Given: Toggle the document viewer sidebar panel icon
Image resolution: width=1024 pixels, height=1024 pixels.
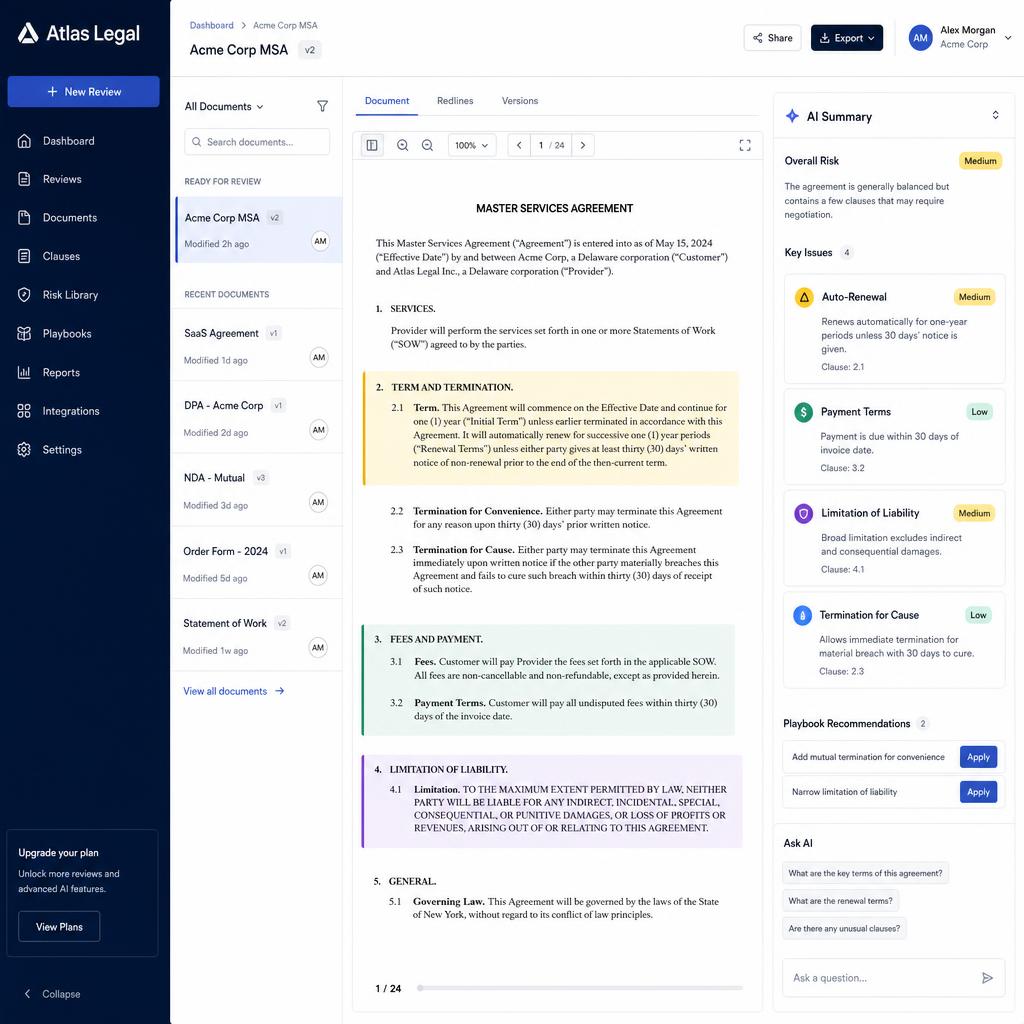Looking at the screenshot, I should click(x=372, y=145).
